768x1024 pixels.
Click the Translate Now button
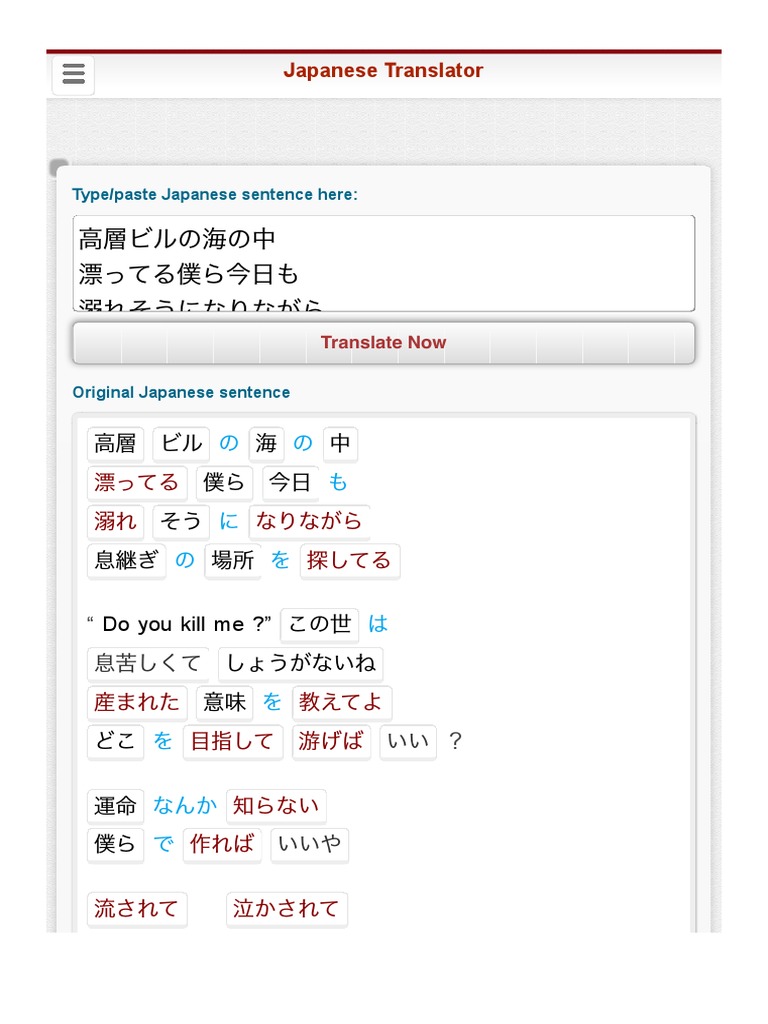(x=383, y=343)
